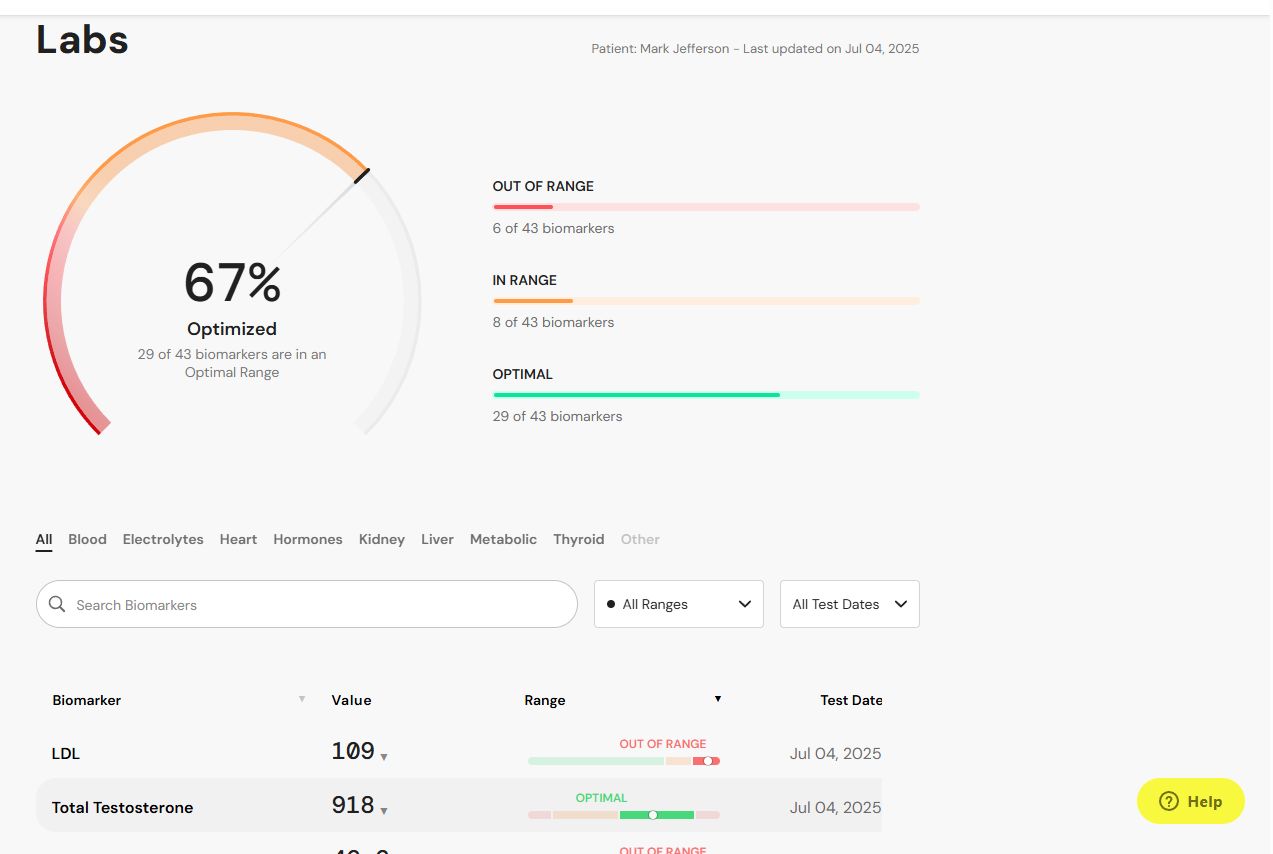This screenshot has height=854, width=1273.
Task: Click the Biomarker column sort arrow
Action: coord(302,699)
